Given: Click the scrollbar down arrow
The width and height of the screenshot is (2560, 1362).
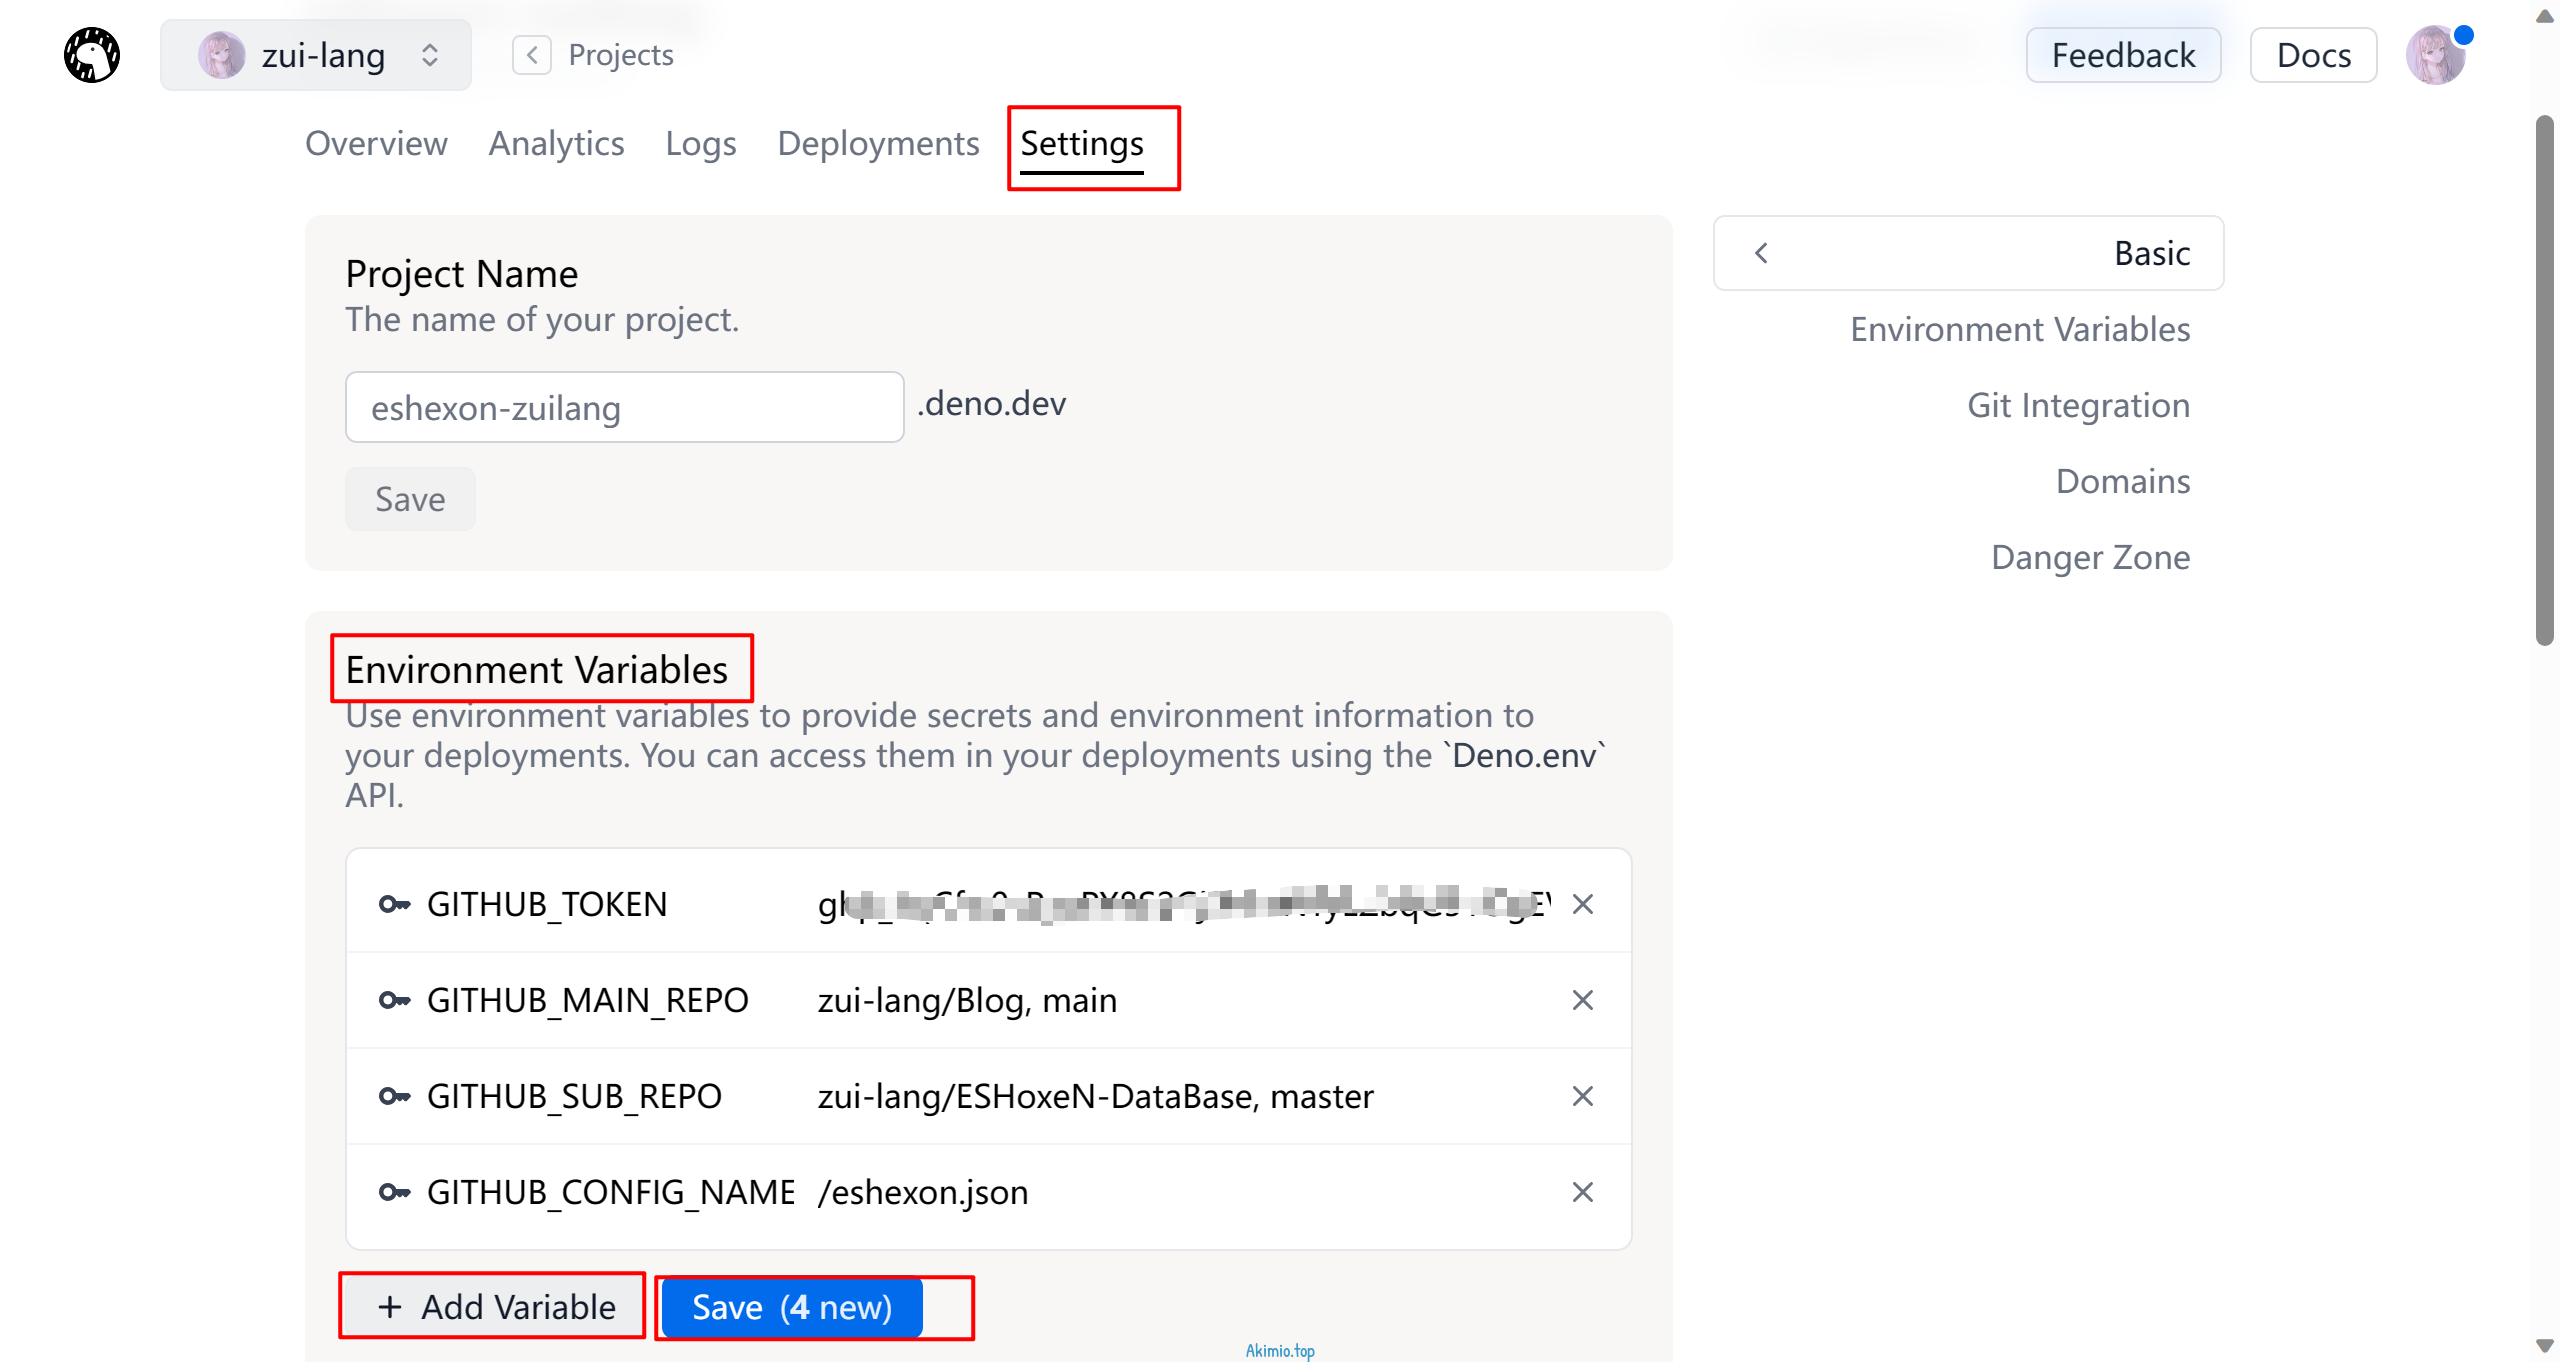Looking at the screenshot, I should (2544, 1346).
